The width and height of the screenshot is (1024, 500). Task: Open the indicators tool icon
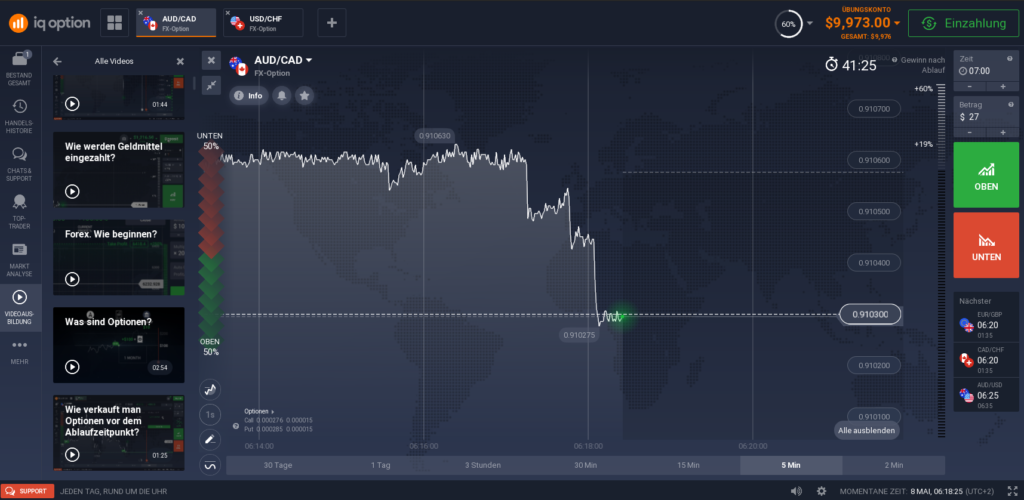(x=210, y=465)
